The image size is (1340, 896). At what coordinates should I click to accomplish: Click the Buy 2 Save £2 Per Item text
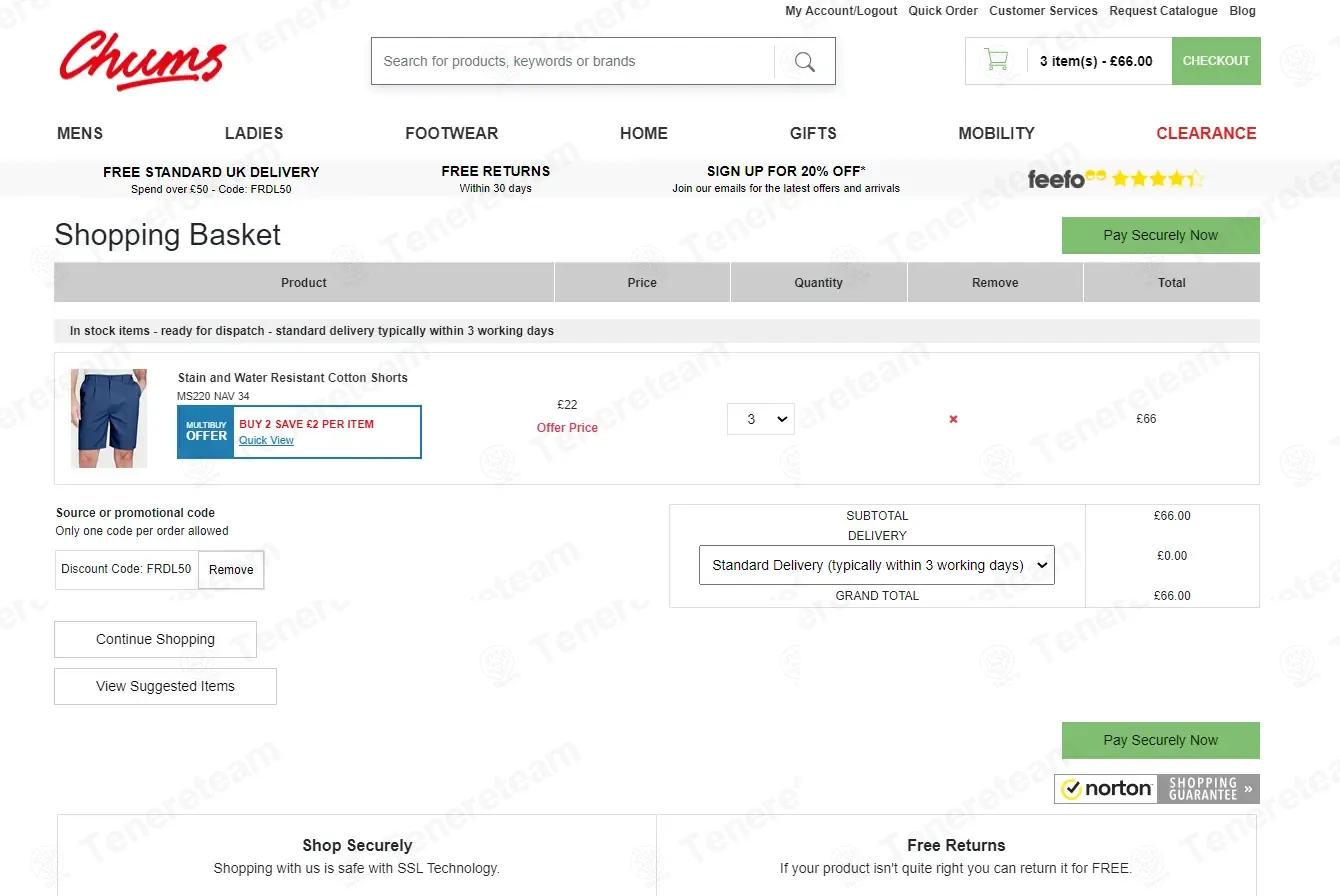click(x=306, y=424)
